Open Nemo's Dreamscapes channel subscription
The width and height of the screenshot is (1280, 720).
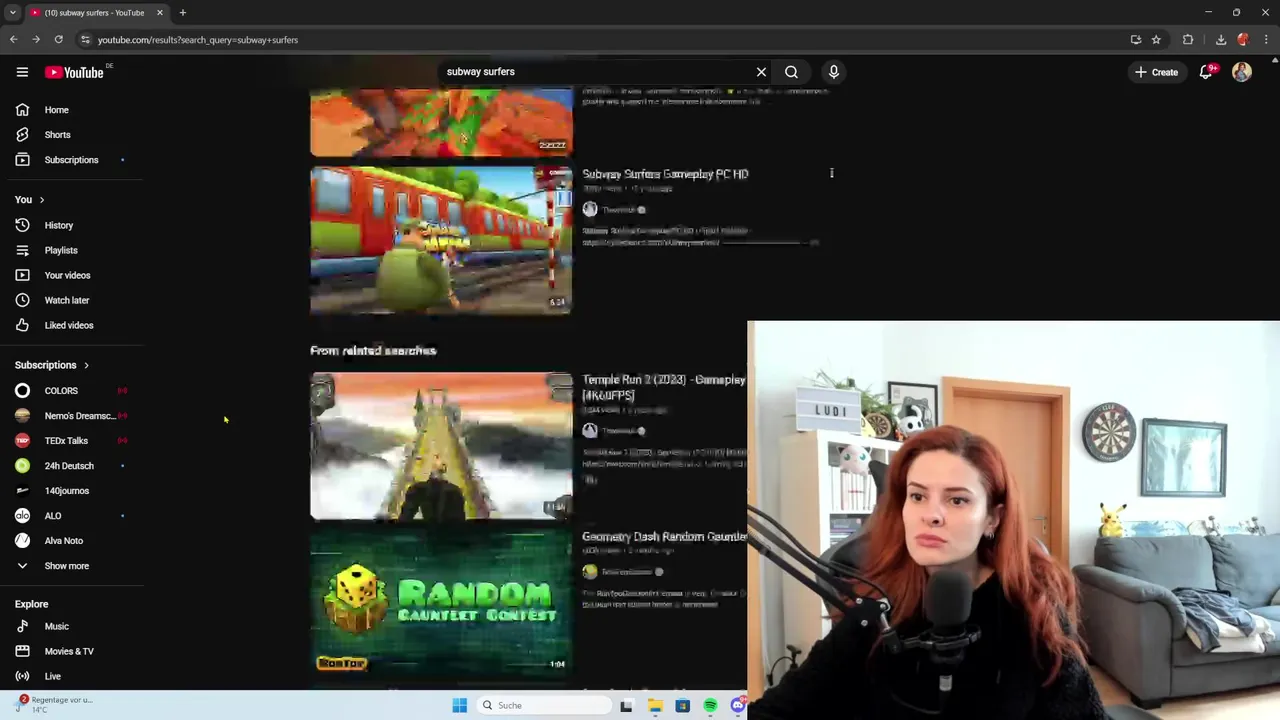72,416
